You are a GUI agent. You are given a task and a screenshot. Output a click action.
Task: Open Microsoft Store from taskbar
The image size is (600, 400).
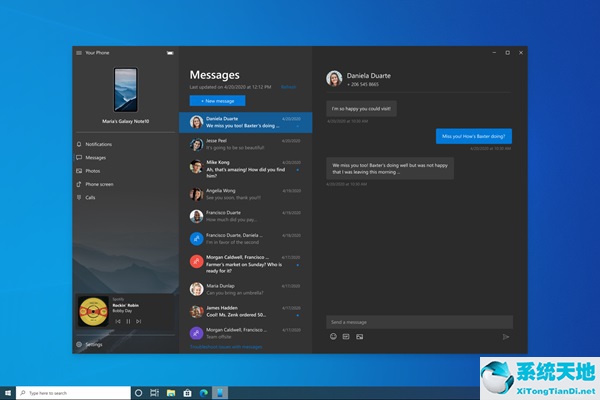pos(188,393)
